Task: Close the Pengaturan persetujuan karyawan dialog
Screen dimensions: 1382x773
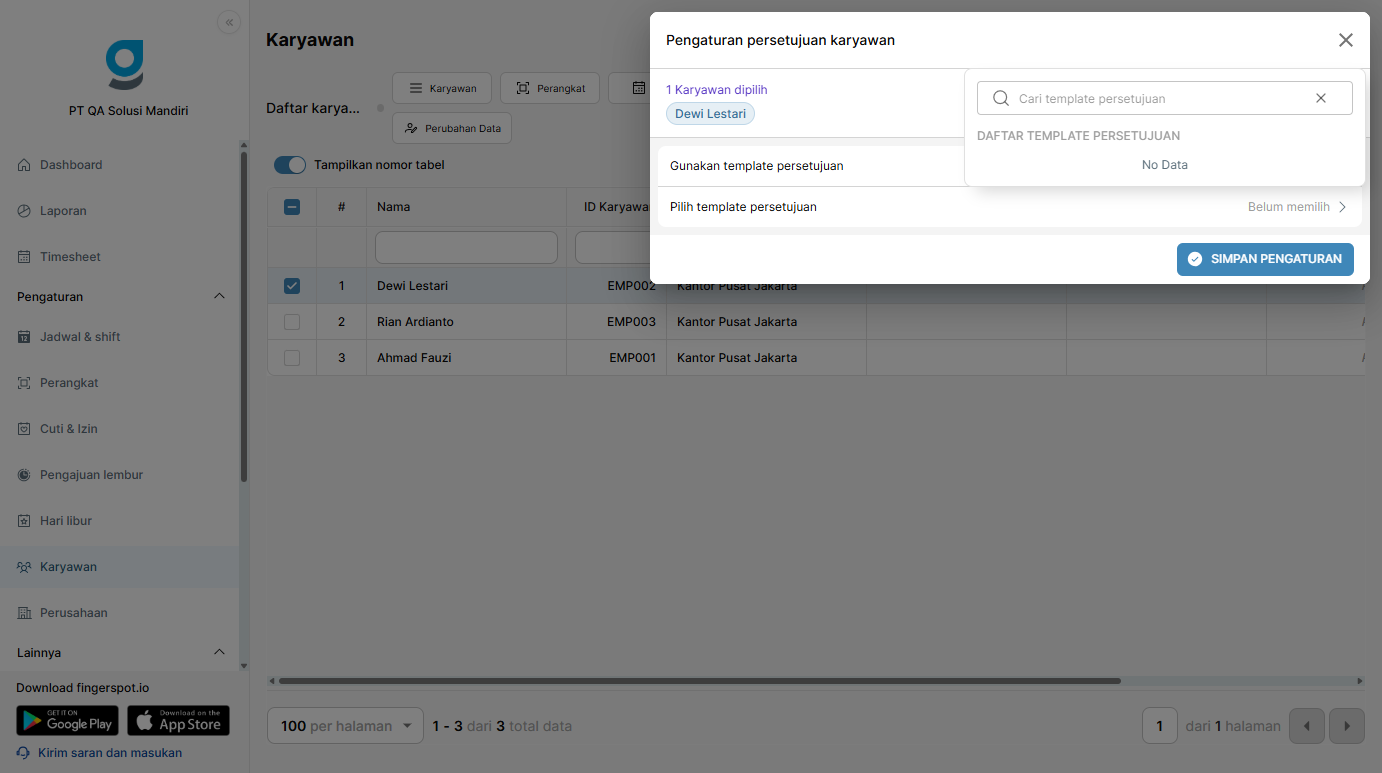Action: (x=1346, y=40)
